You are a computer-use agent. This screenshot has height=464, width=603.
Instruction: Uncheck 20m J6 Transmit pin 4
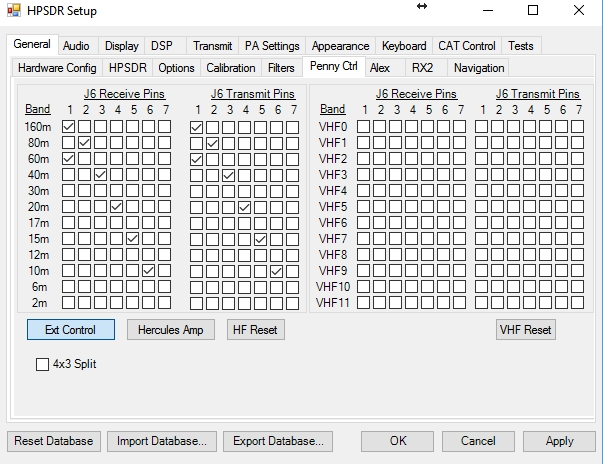(245, 208)
